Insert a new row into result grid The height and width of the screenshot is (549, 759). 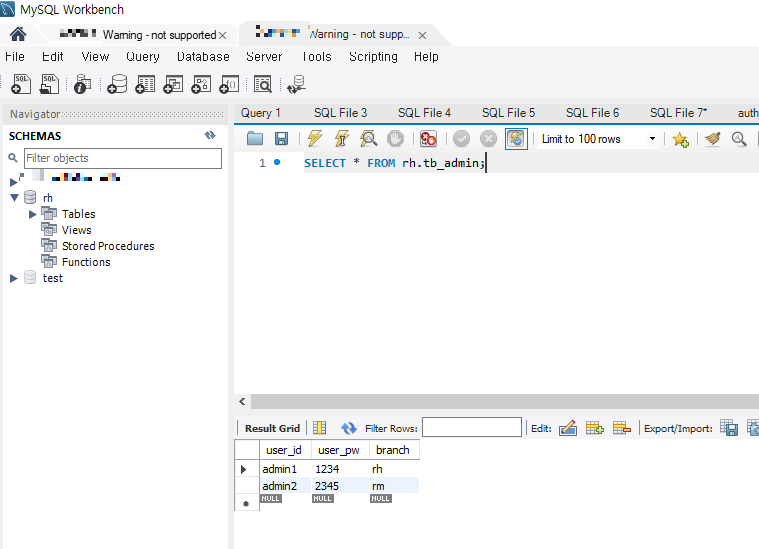tap(594, 428)
